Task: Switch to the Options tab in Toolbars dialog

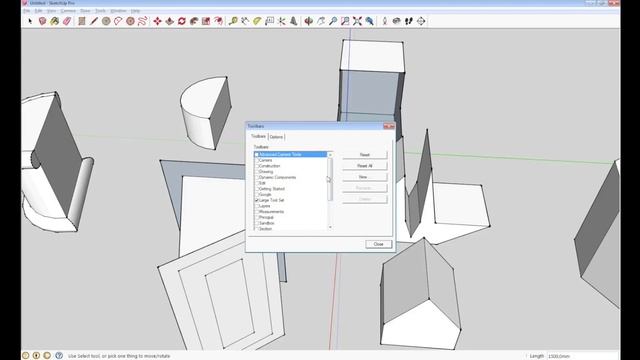Action: 276,137
